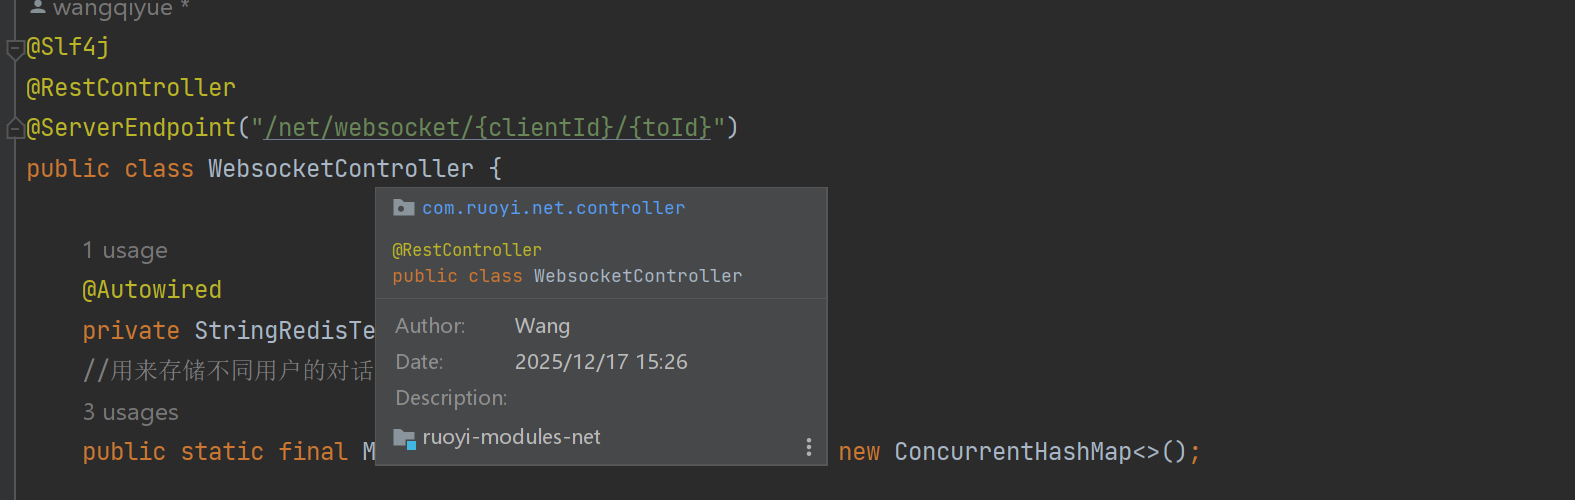The image size is (1575, 500).
Task: Click the author person icon beside wangqiyue
Action: pyautogui.click(x=38, y=8)
